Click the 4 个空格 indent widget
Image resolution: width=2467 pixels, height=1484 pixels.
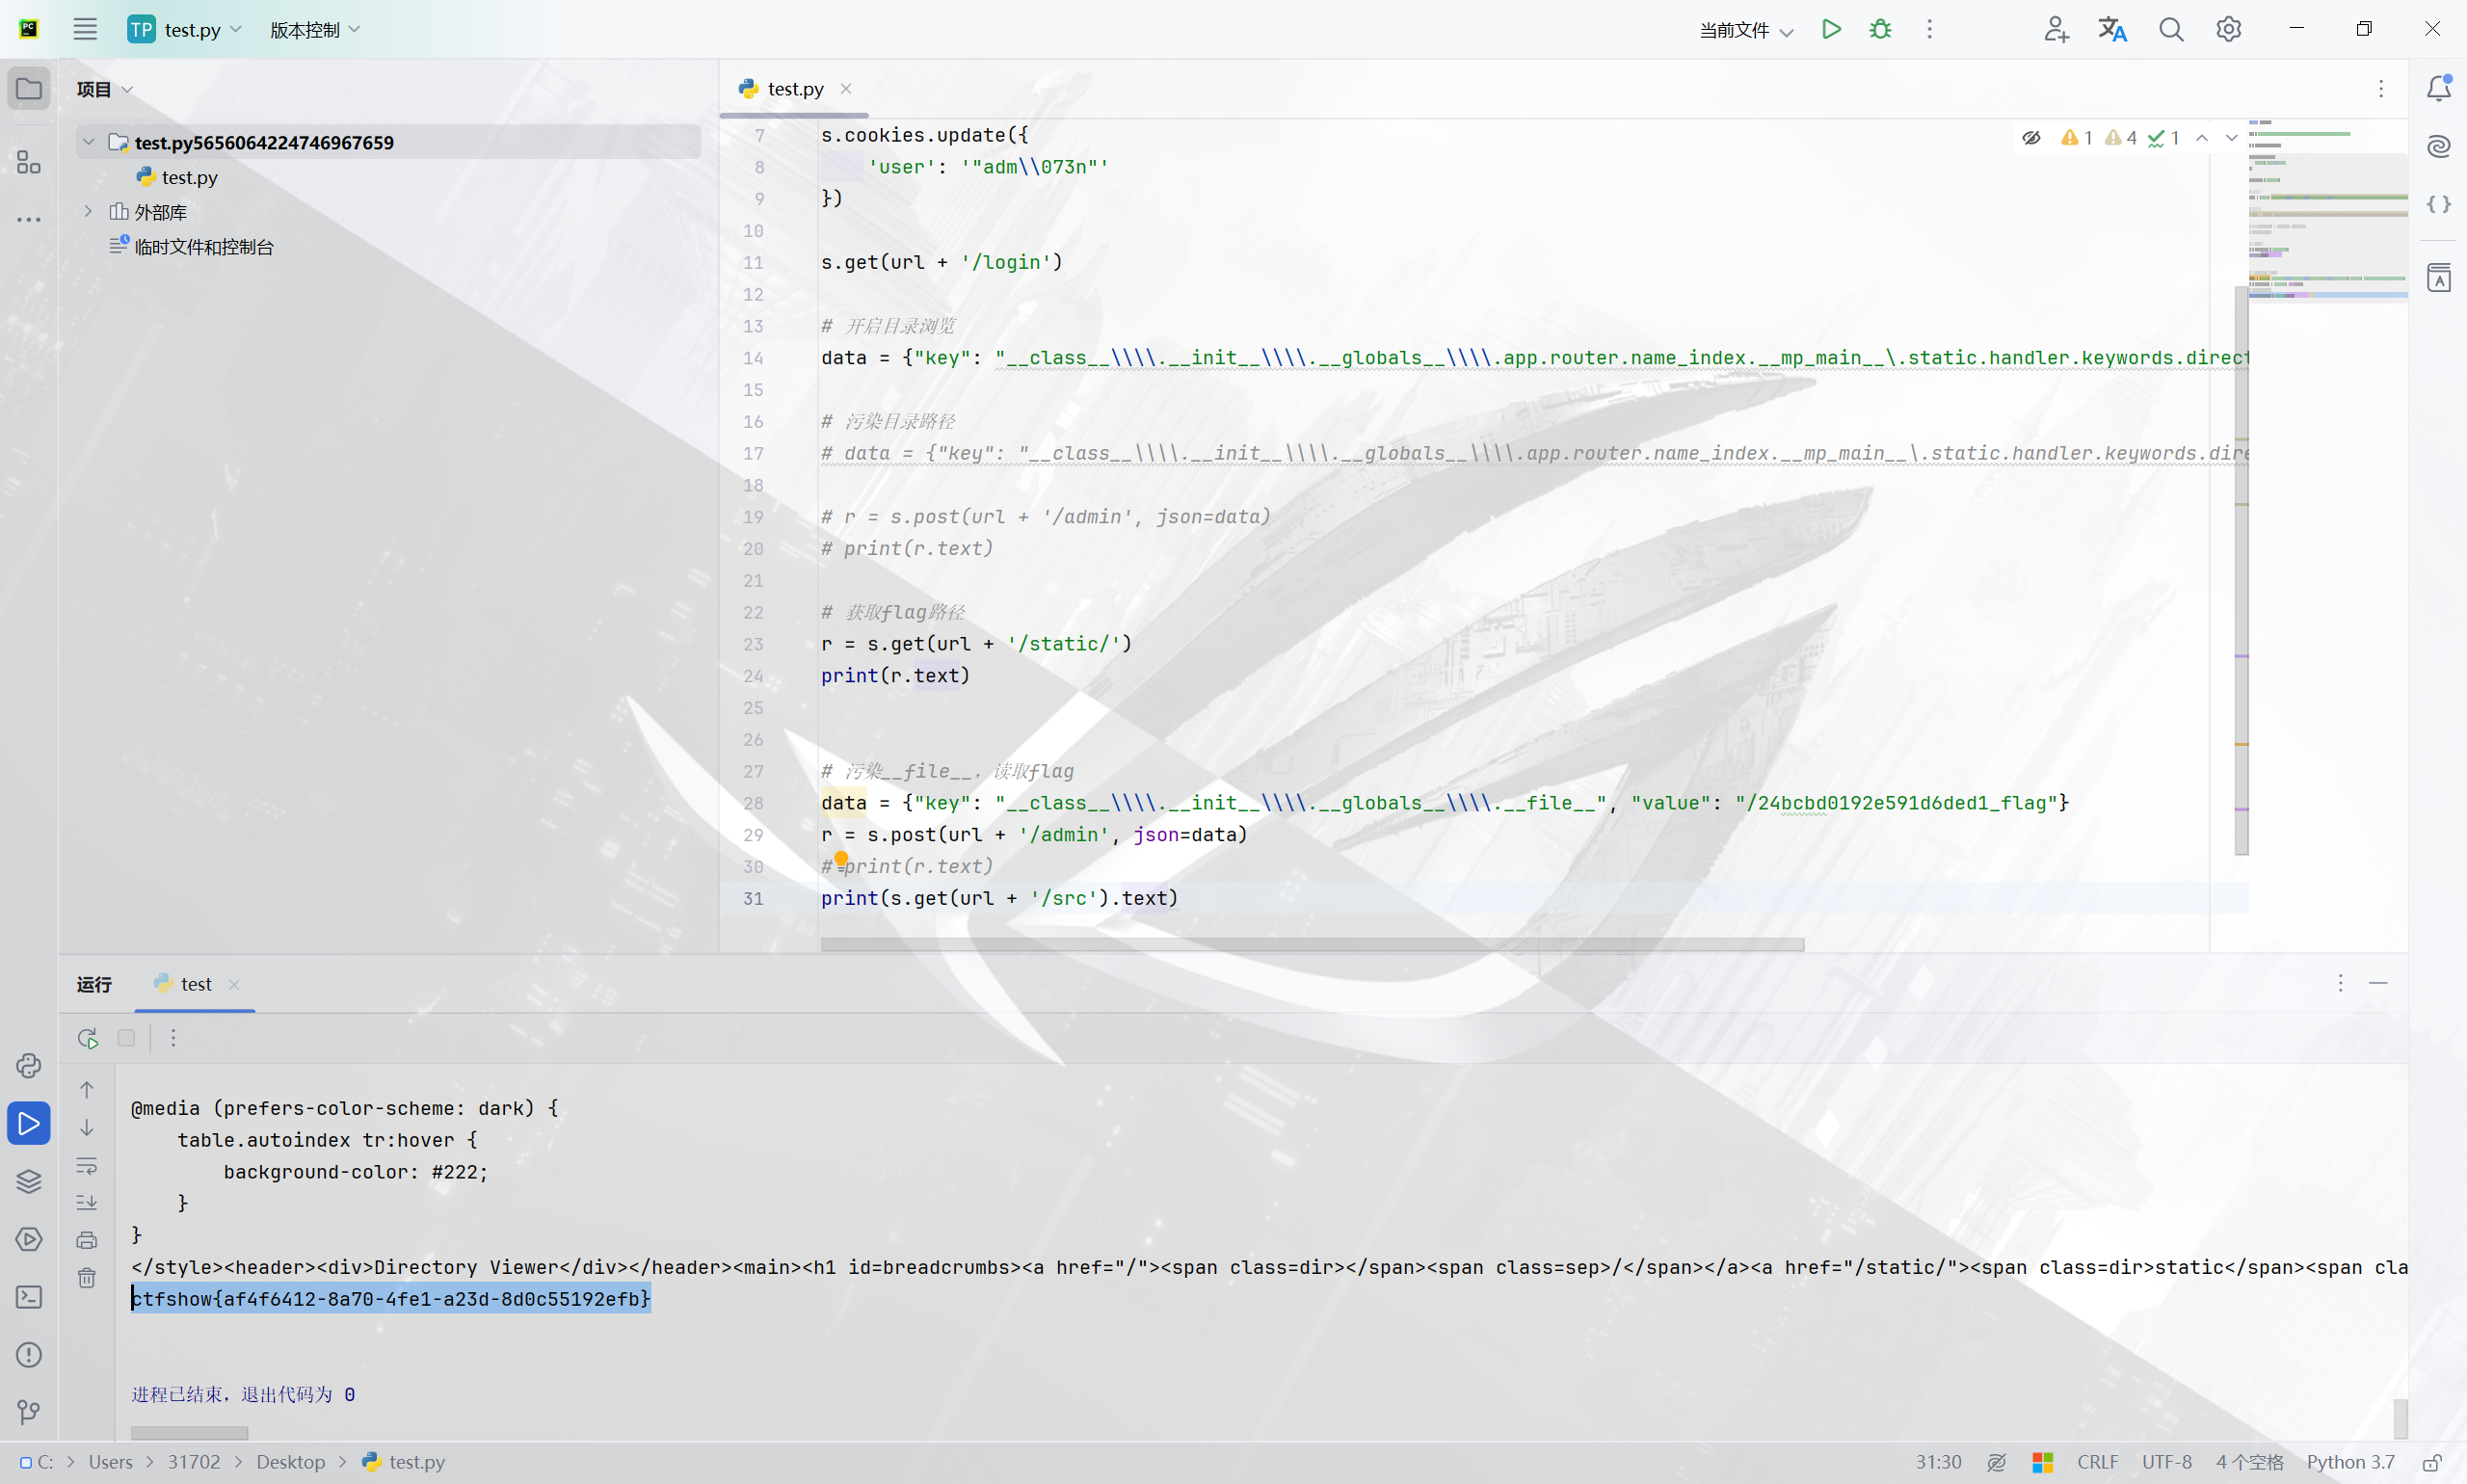2249,1462
